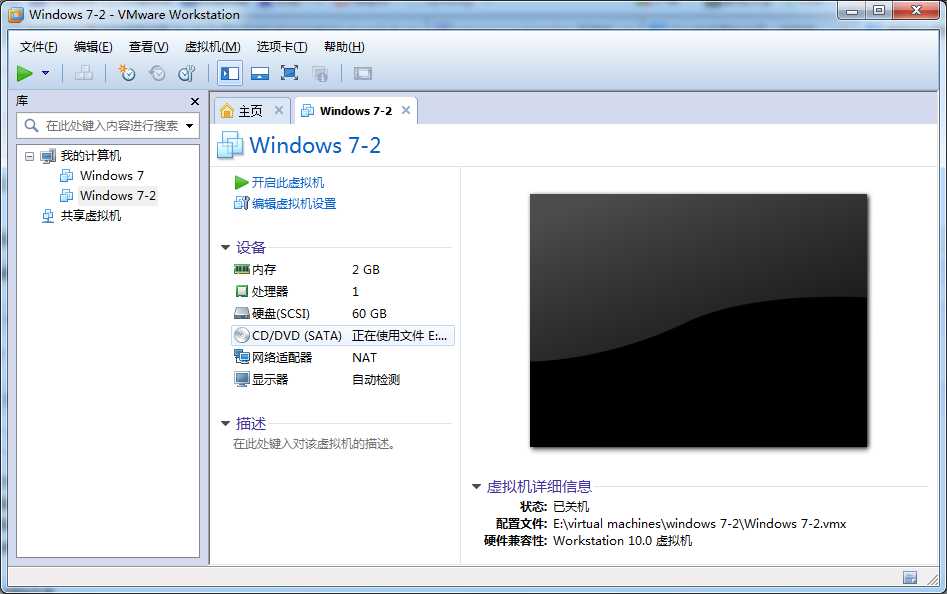The image size is (947, 594).
Task: Click the Windows 7-2 page heading
Action: point(315,145)
